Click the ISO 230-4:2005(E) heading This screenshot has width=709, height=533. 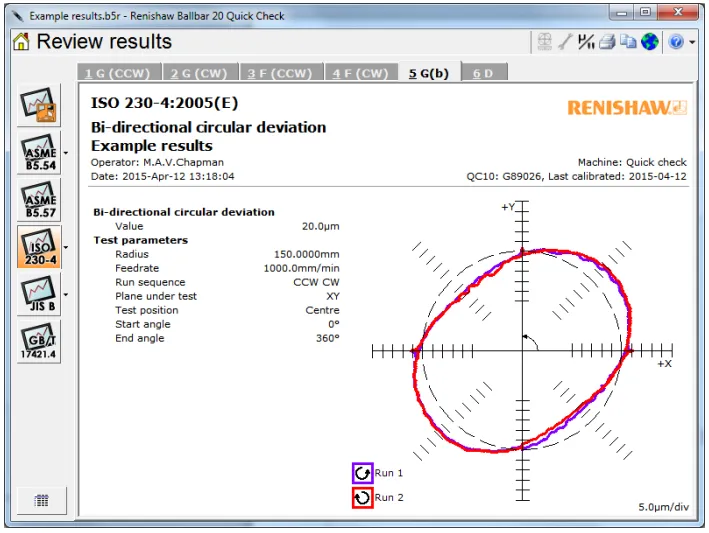click(165, 103)
